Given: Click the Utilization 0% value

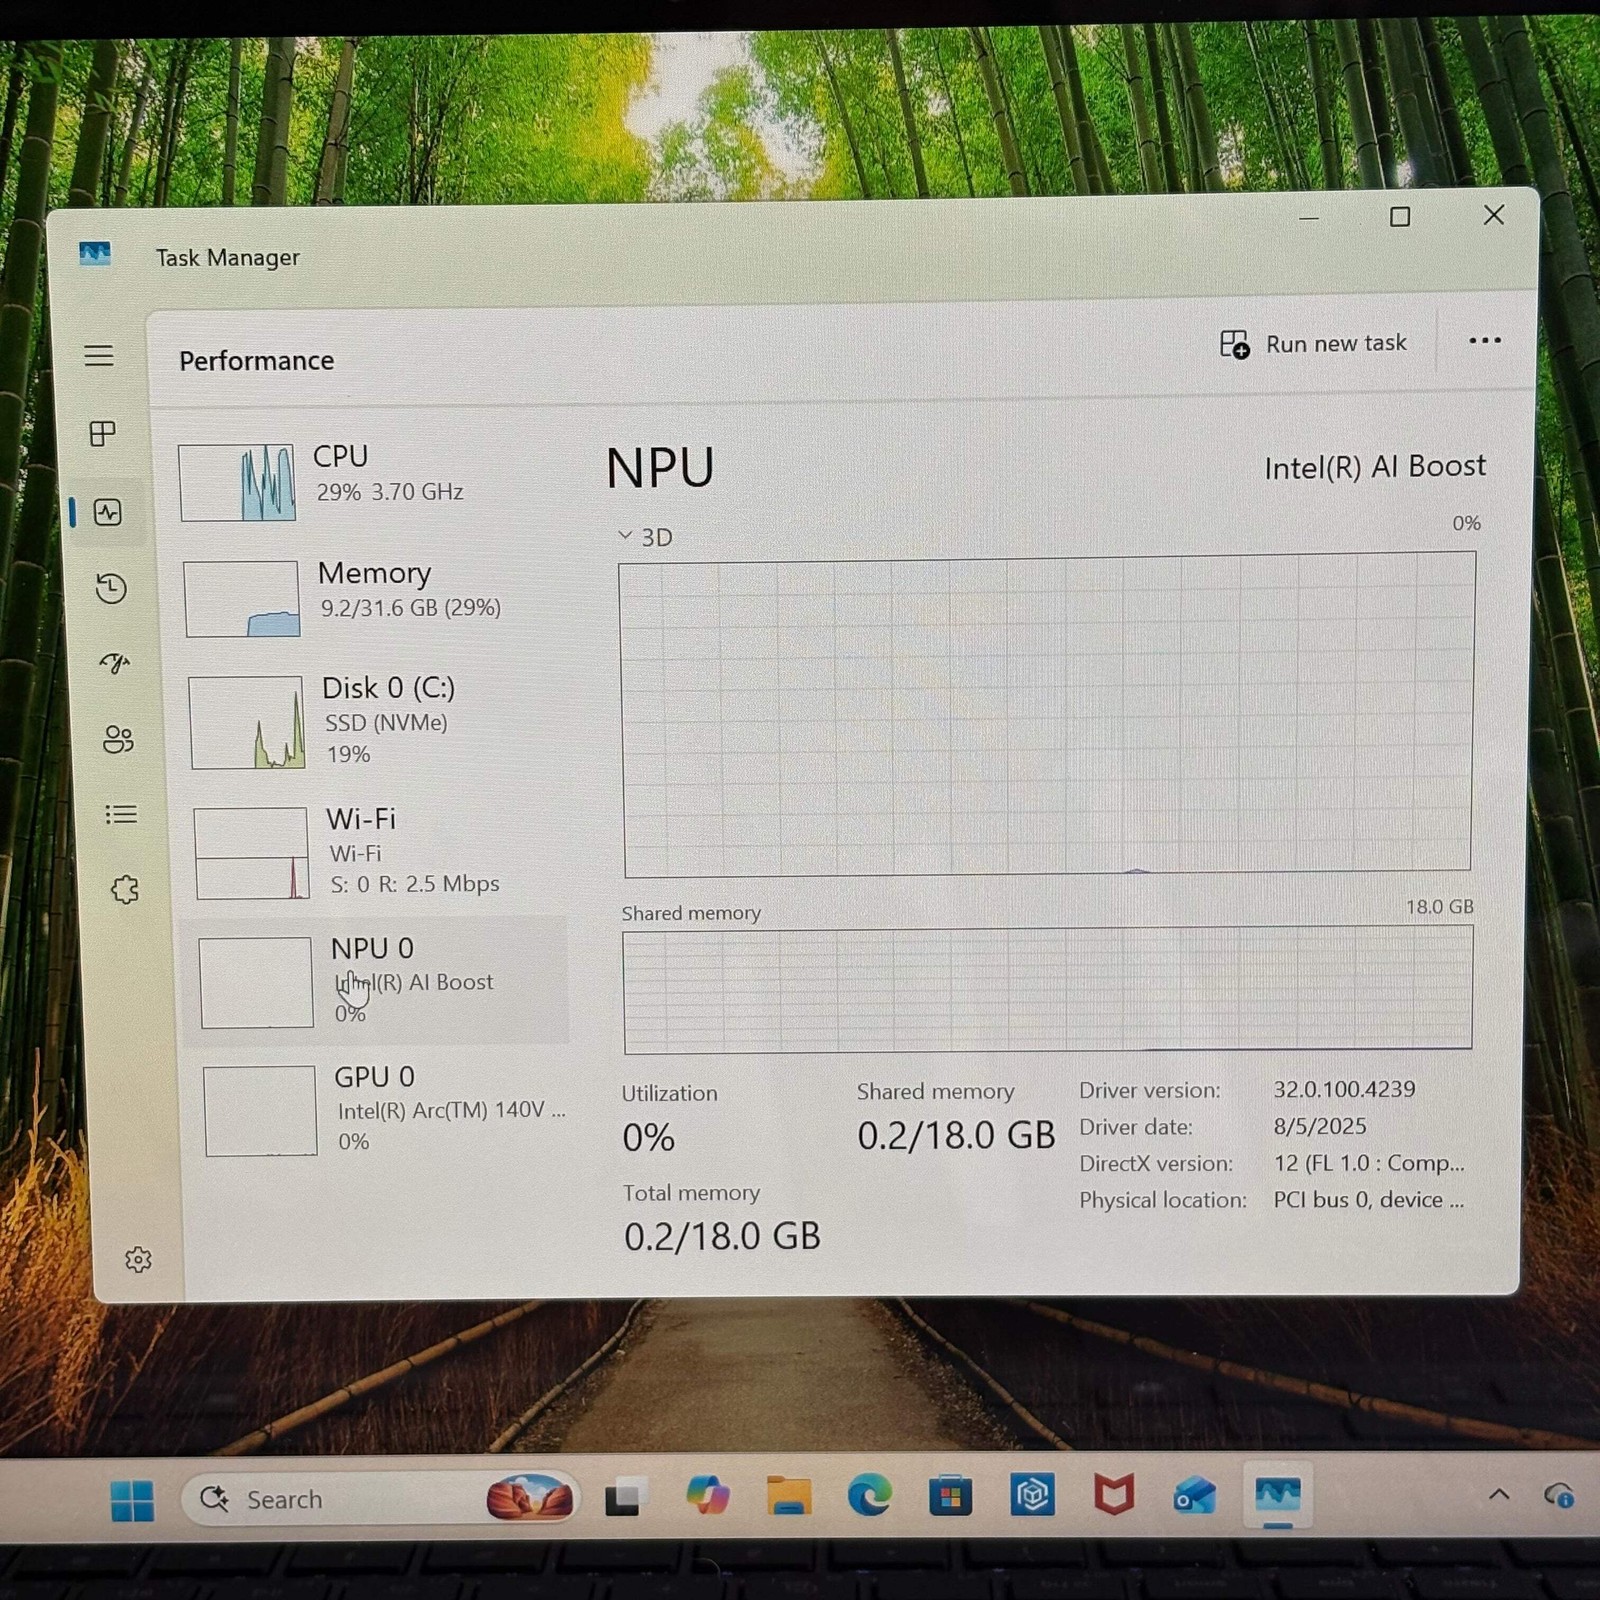Looking at the screenshot, I should coord(648,1137).
